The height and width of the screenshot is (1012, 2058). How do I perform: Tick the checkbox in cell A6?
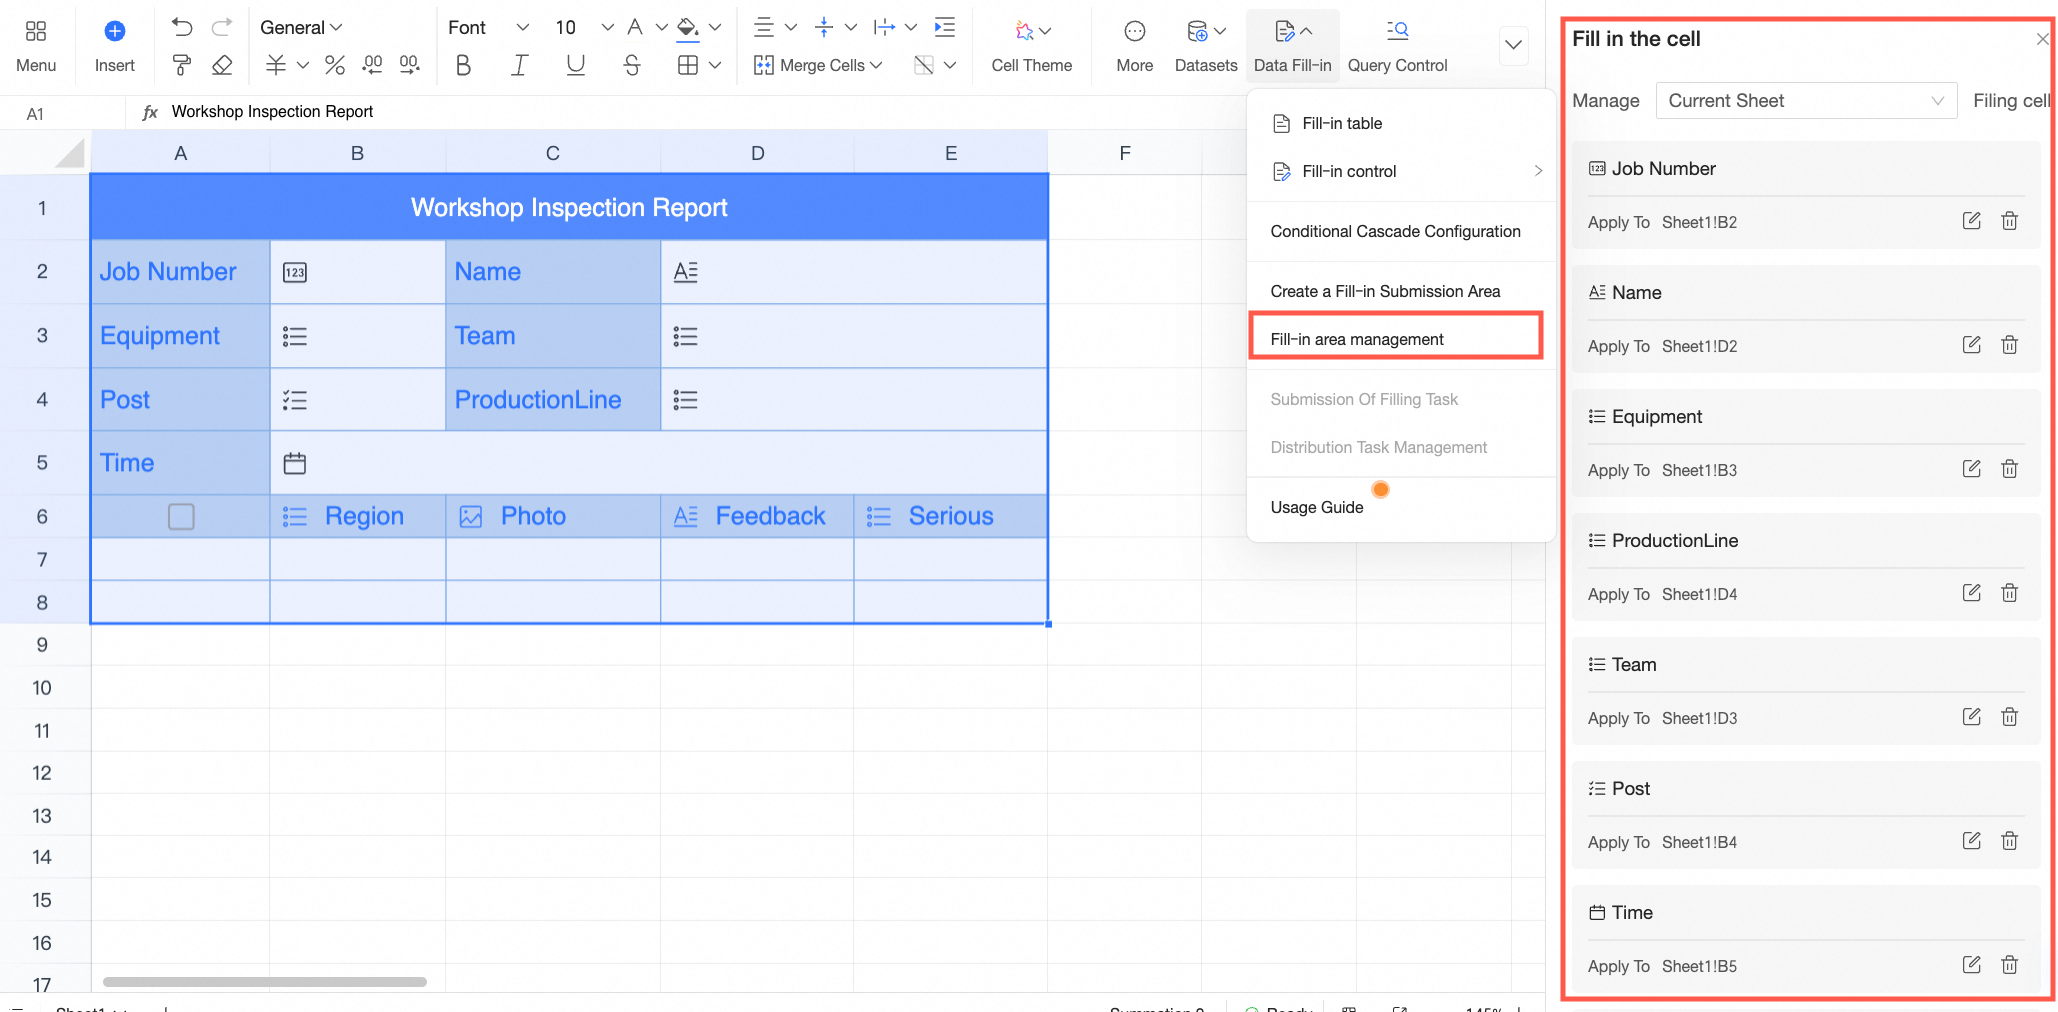181,516
